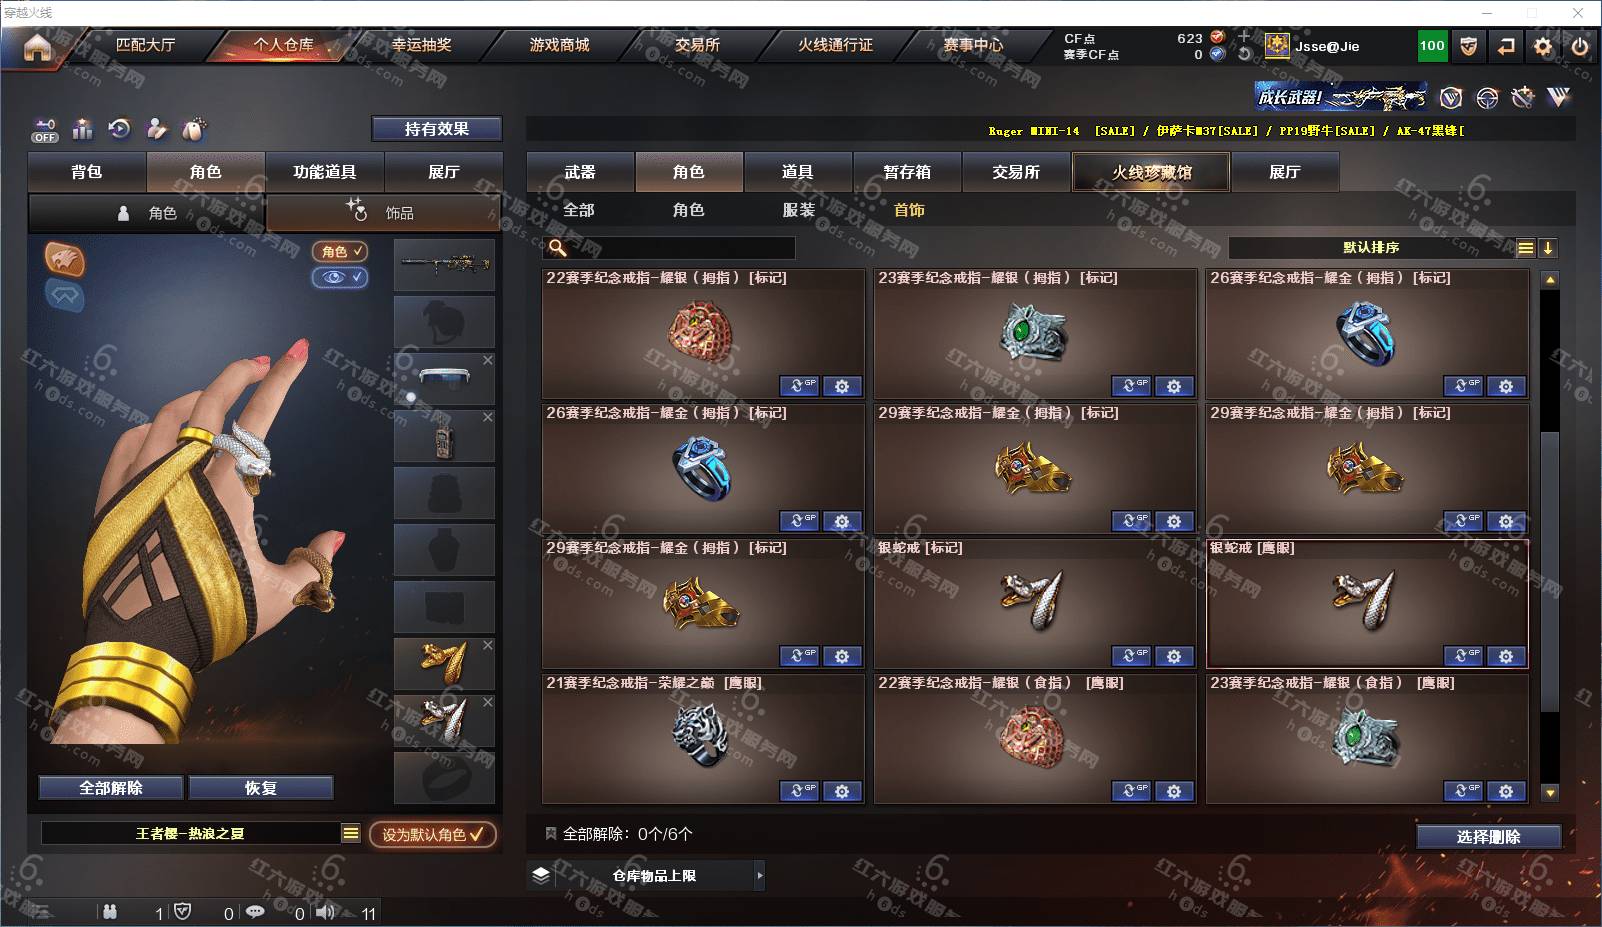Screen dimensions: 1602x927
Task: Open settings gear on 银蛇戒 [鹰眼] item
Action: point(1506,656)
